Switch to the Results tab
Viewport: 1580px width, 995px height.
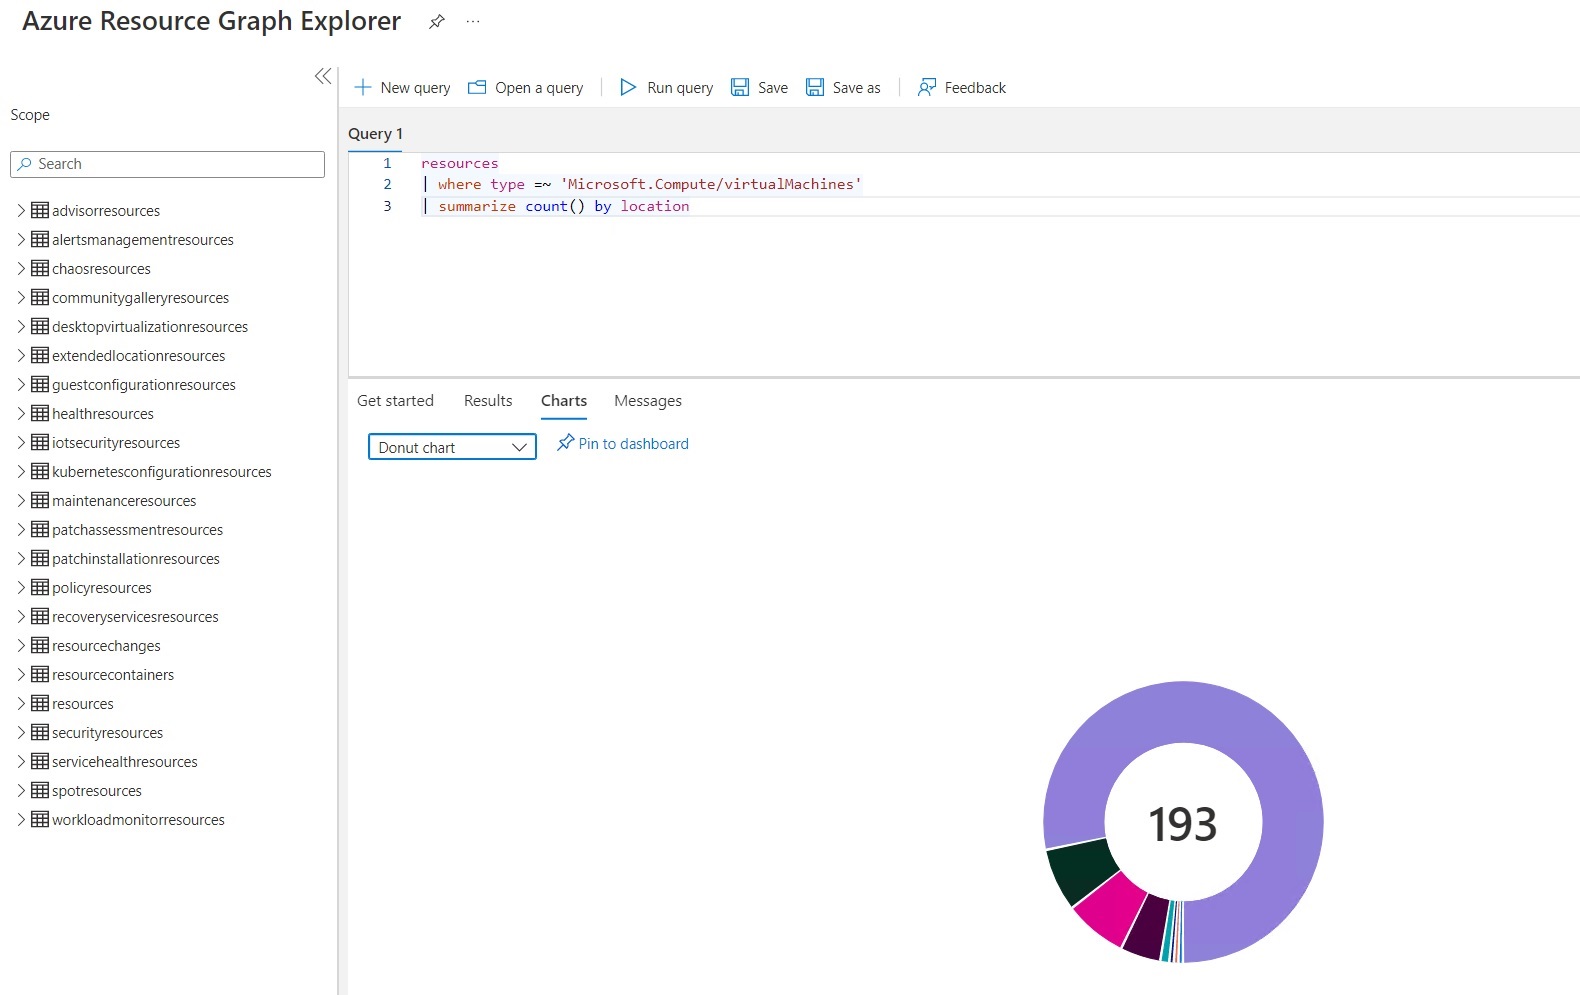(488, 401)
